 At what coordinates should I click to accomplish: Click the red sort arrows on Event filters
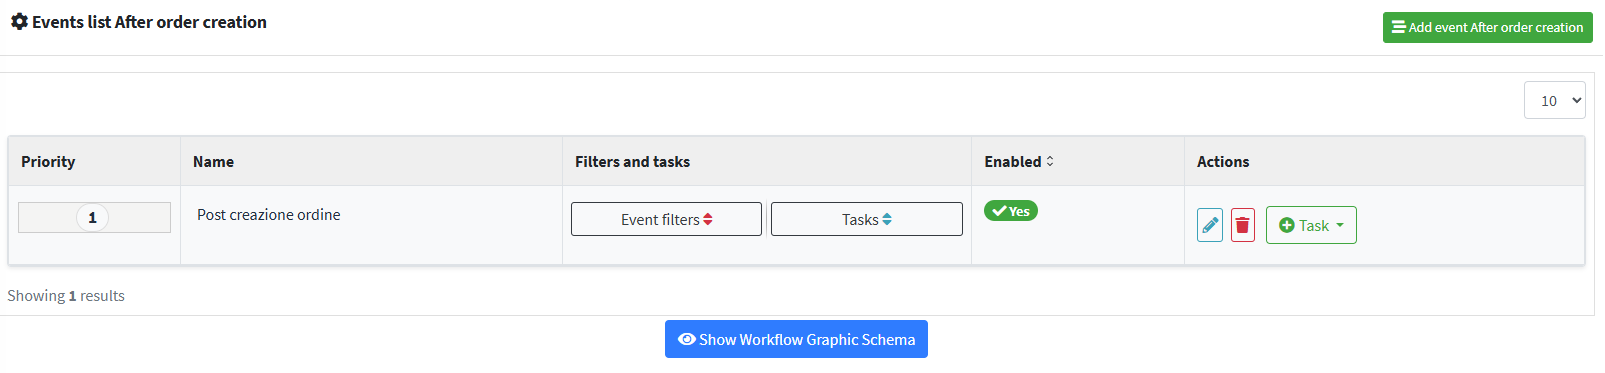708,219
